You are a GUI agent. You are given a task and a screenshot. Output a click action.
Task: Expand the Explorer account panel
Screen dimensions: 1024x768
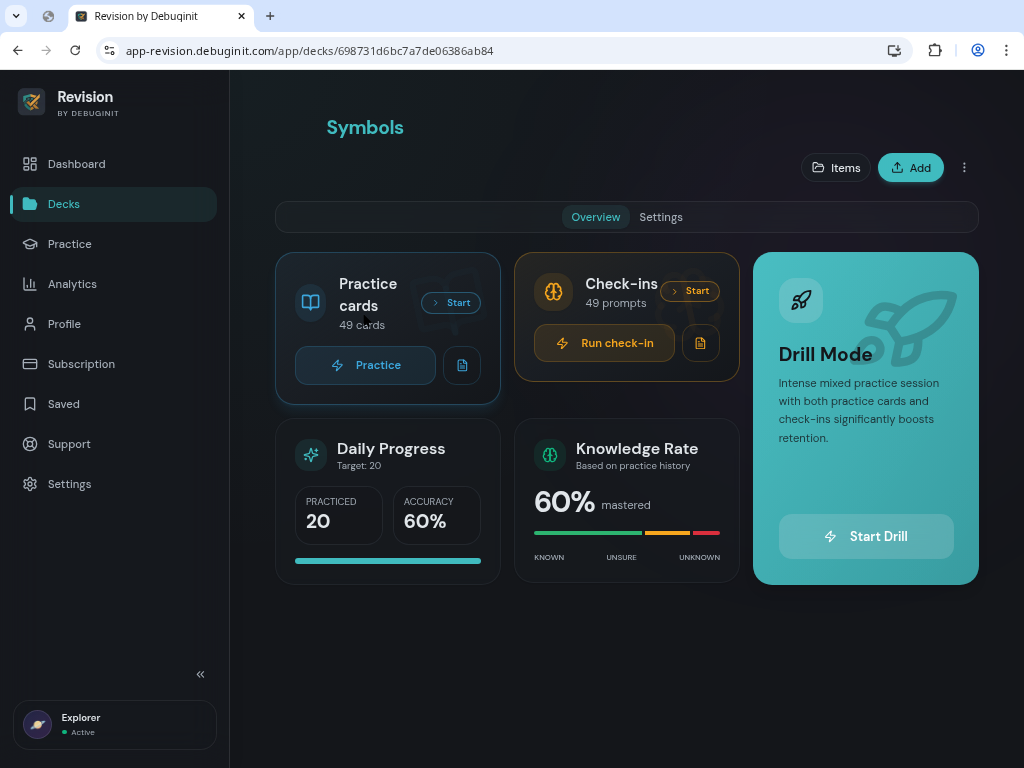point(115,725)
